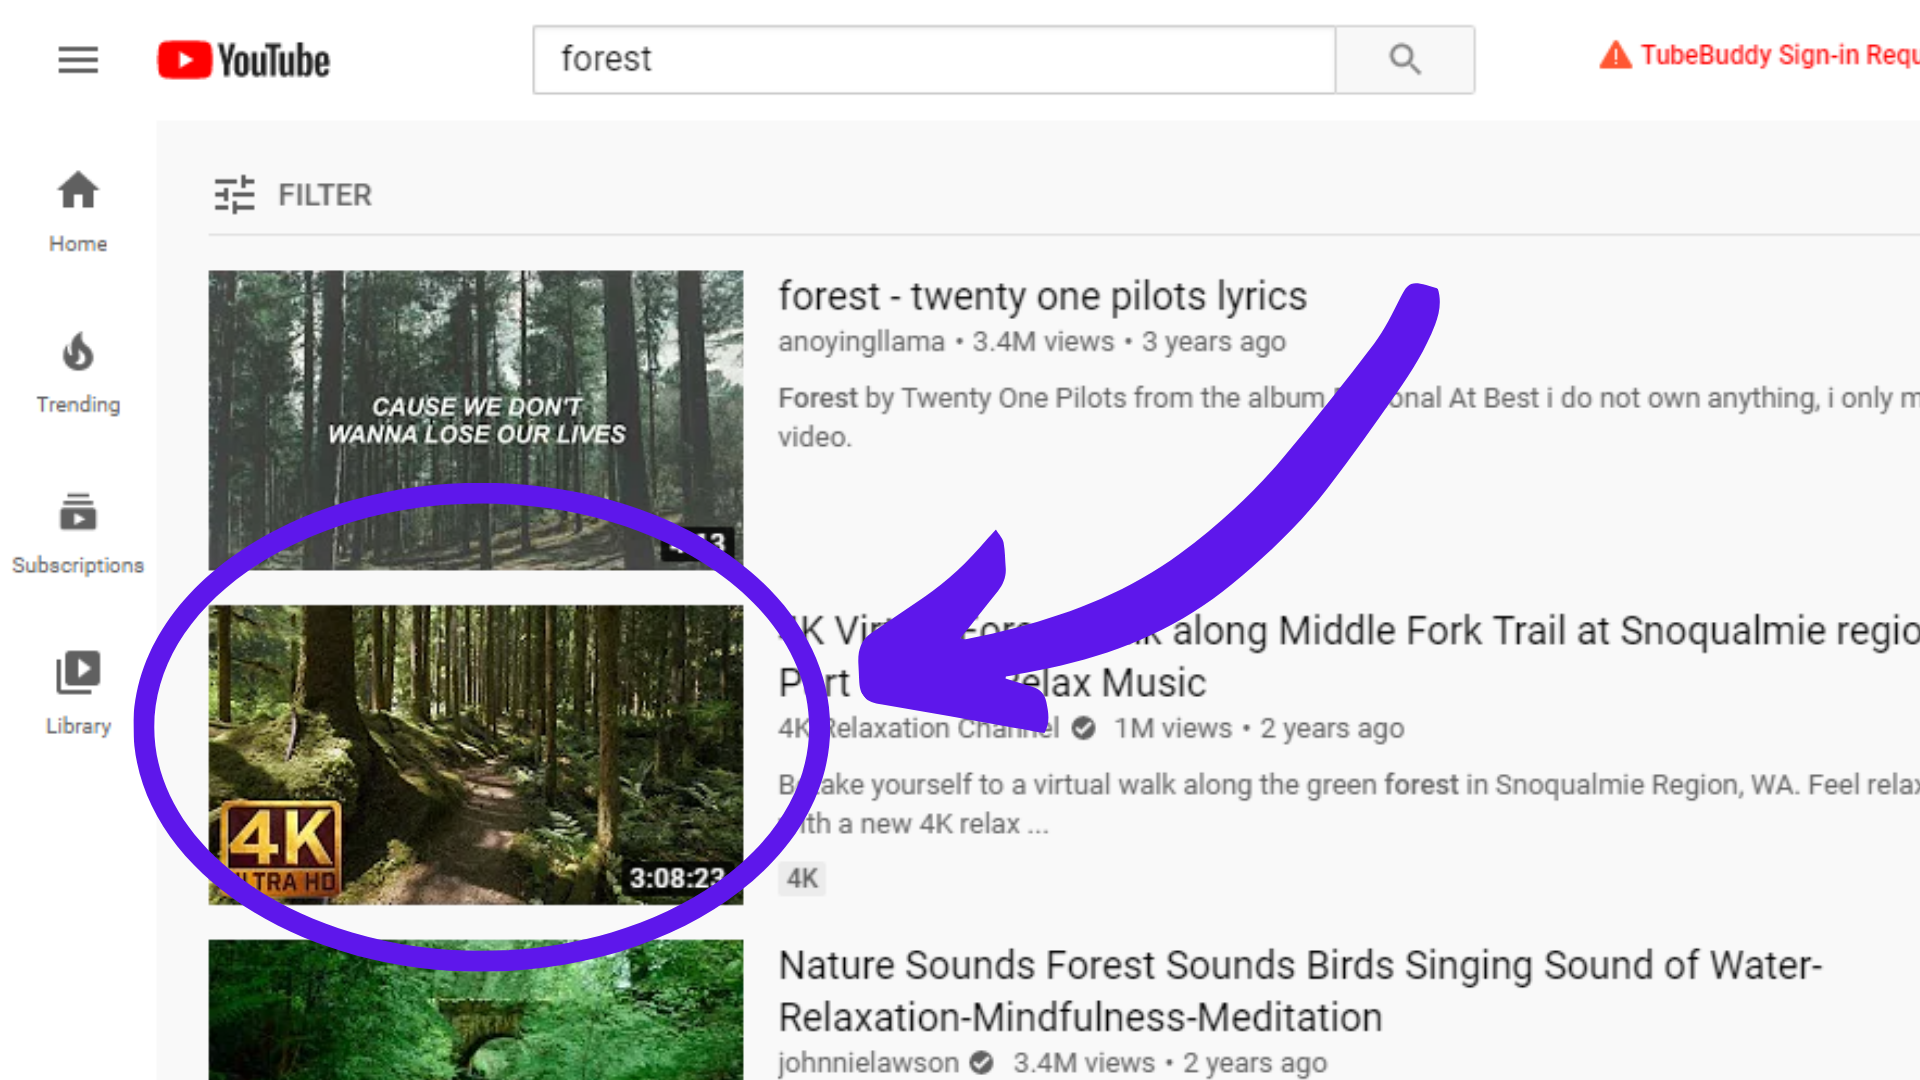
Task: Open the hamburger guide menu
Action: (x=78, y=60)
